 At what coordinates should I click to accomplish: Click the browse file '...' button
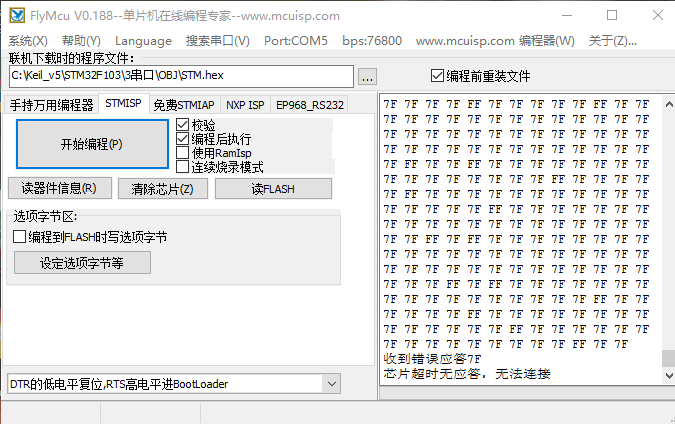367,77
